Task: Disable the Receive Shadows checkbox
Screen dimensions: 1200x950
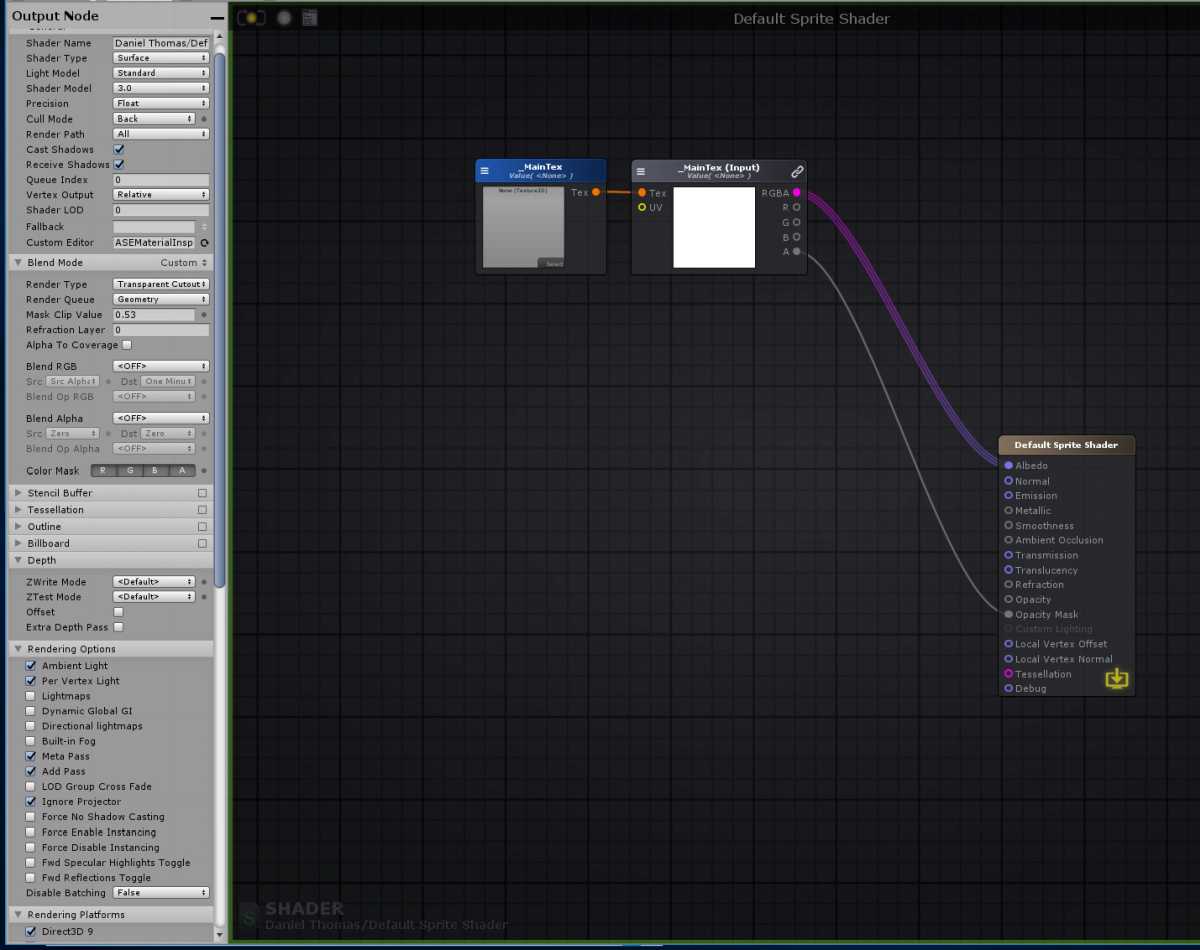Action: click(119, 164)
